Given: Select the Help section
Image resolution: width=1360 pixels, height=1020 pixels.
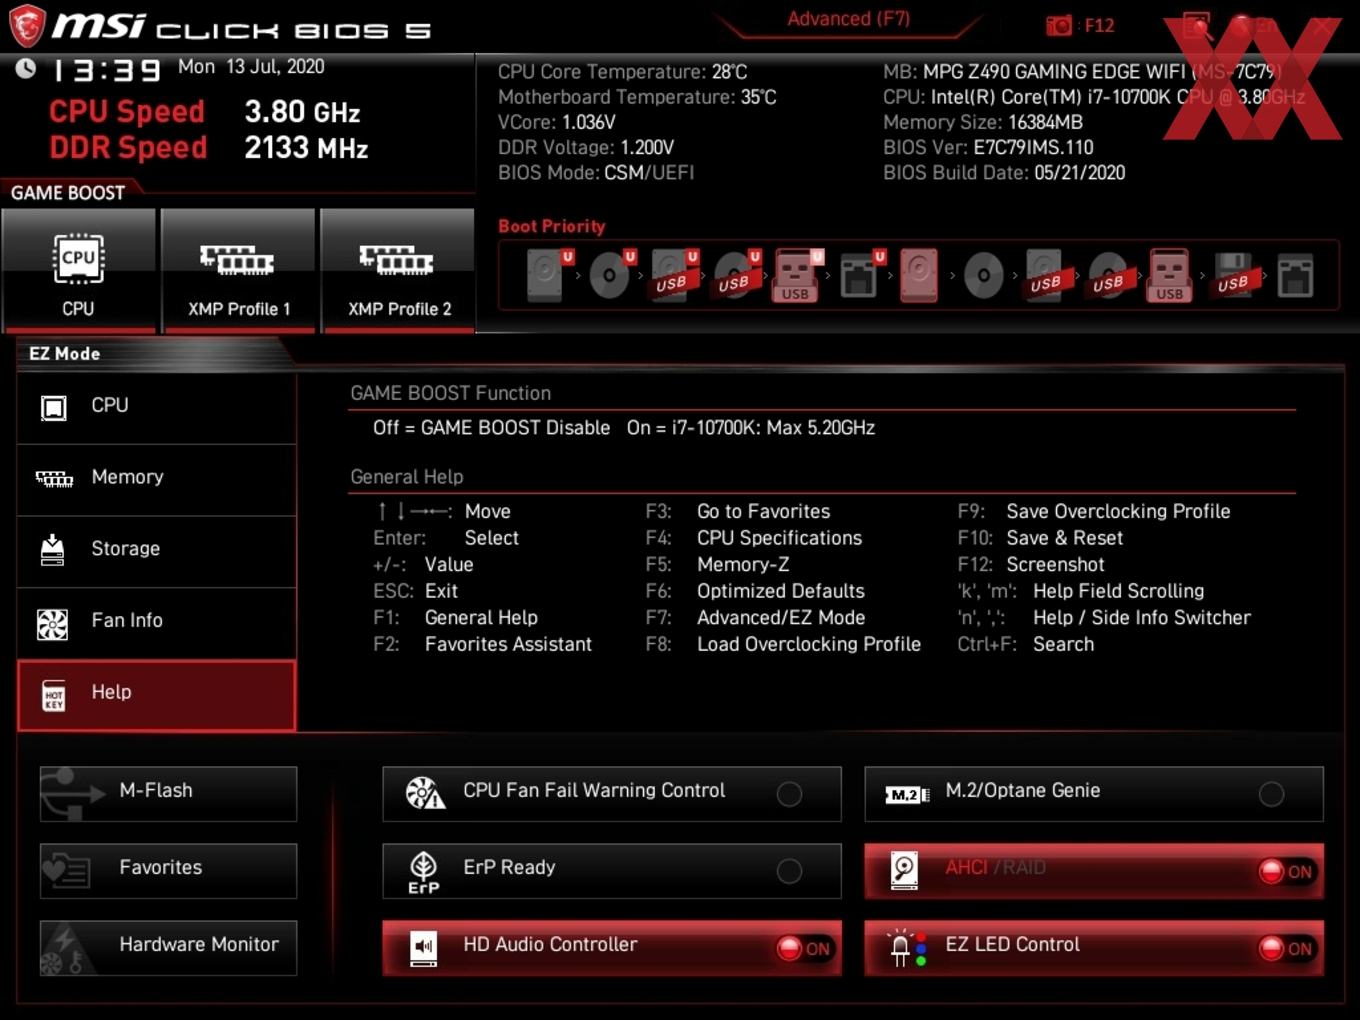Looking at the screenshot, I should click(157, 695).
